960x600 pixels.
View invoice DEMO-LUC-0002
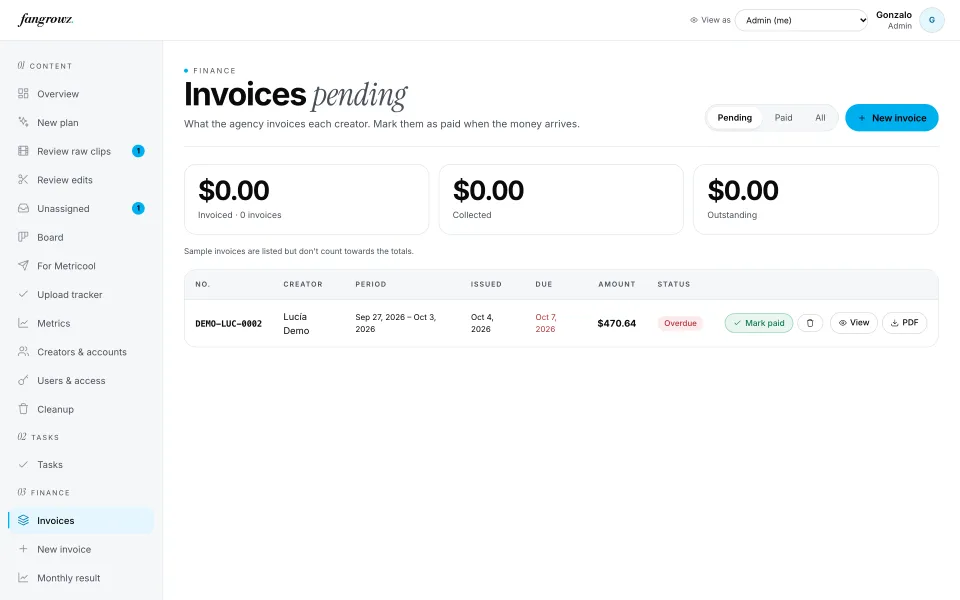pos(853,323)
